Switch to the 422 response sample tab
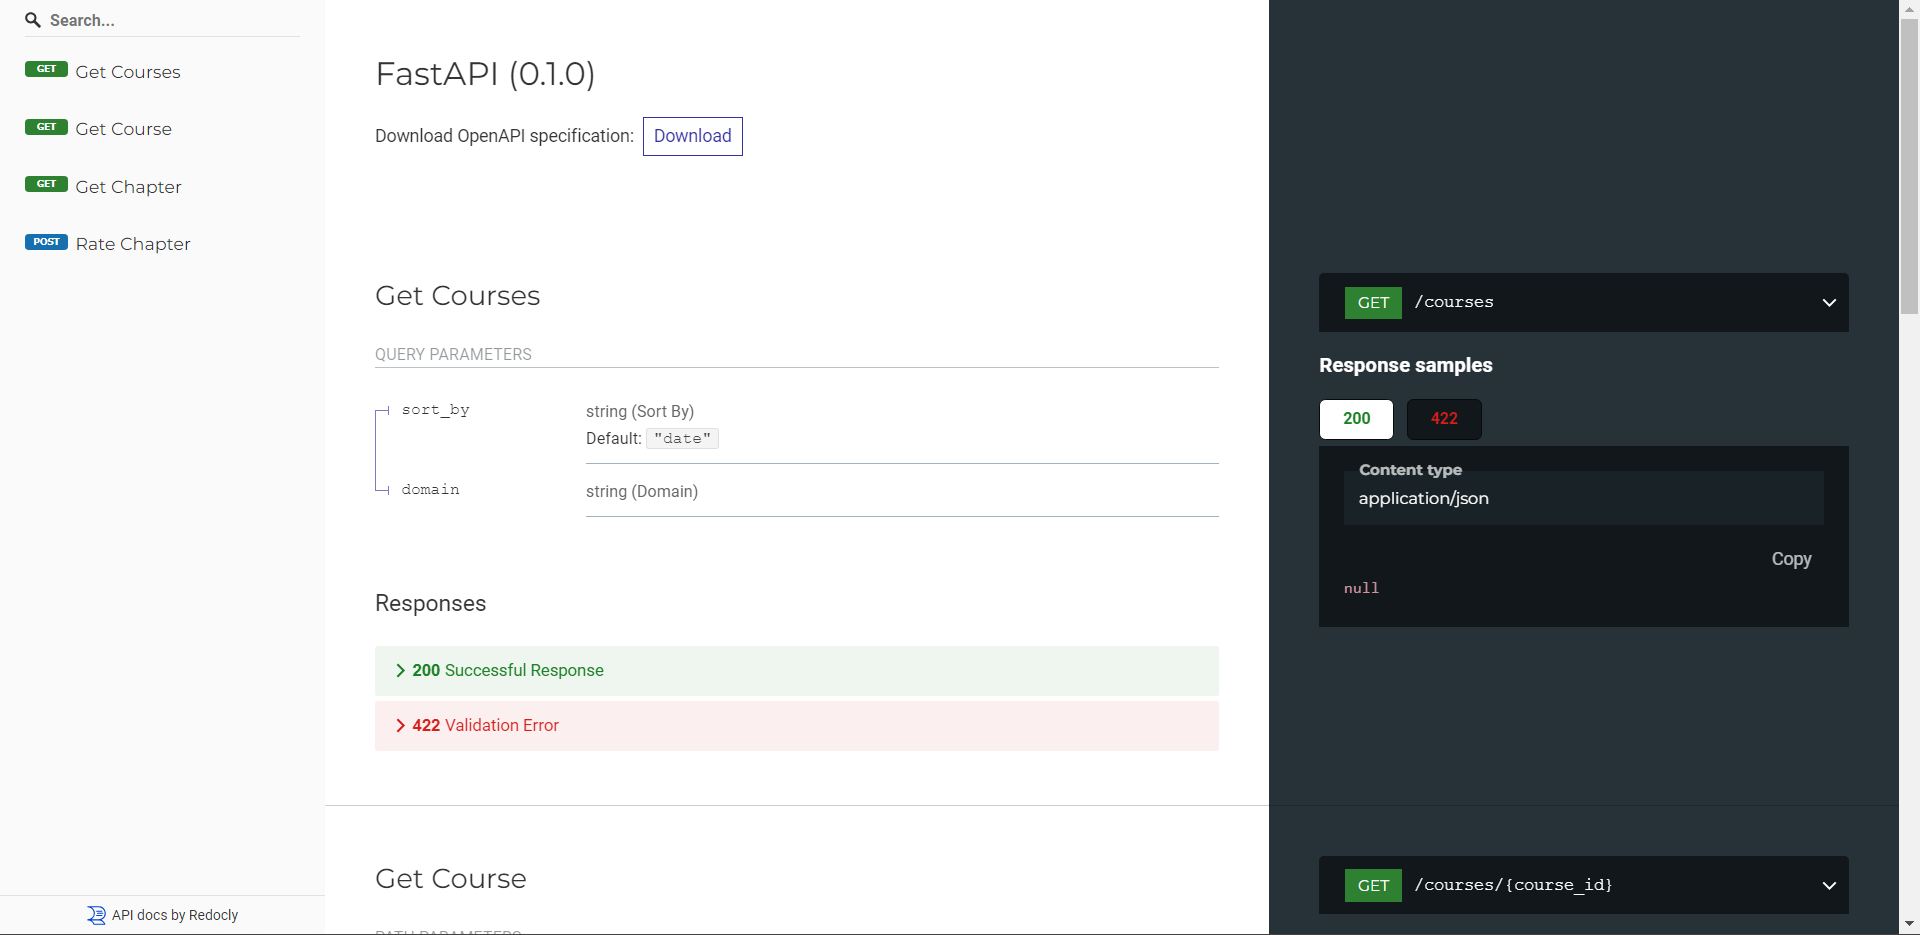The width and height of the screenshot is (1920, 935). coord(1443,419)
